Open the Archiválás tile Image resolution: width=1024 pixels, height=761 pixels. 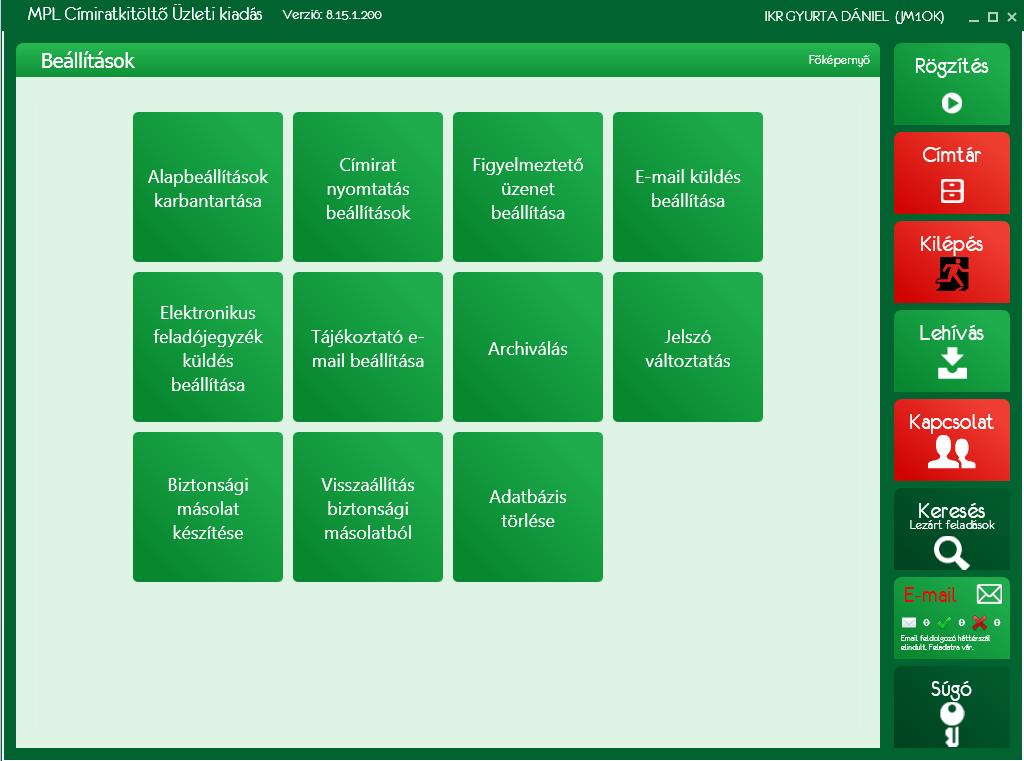pyautogui.click(x=528, y=347)
